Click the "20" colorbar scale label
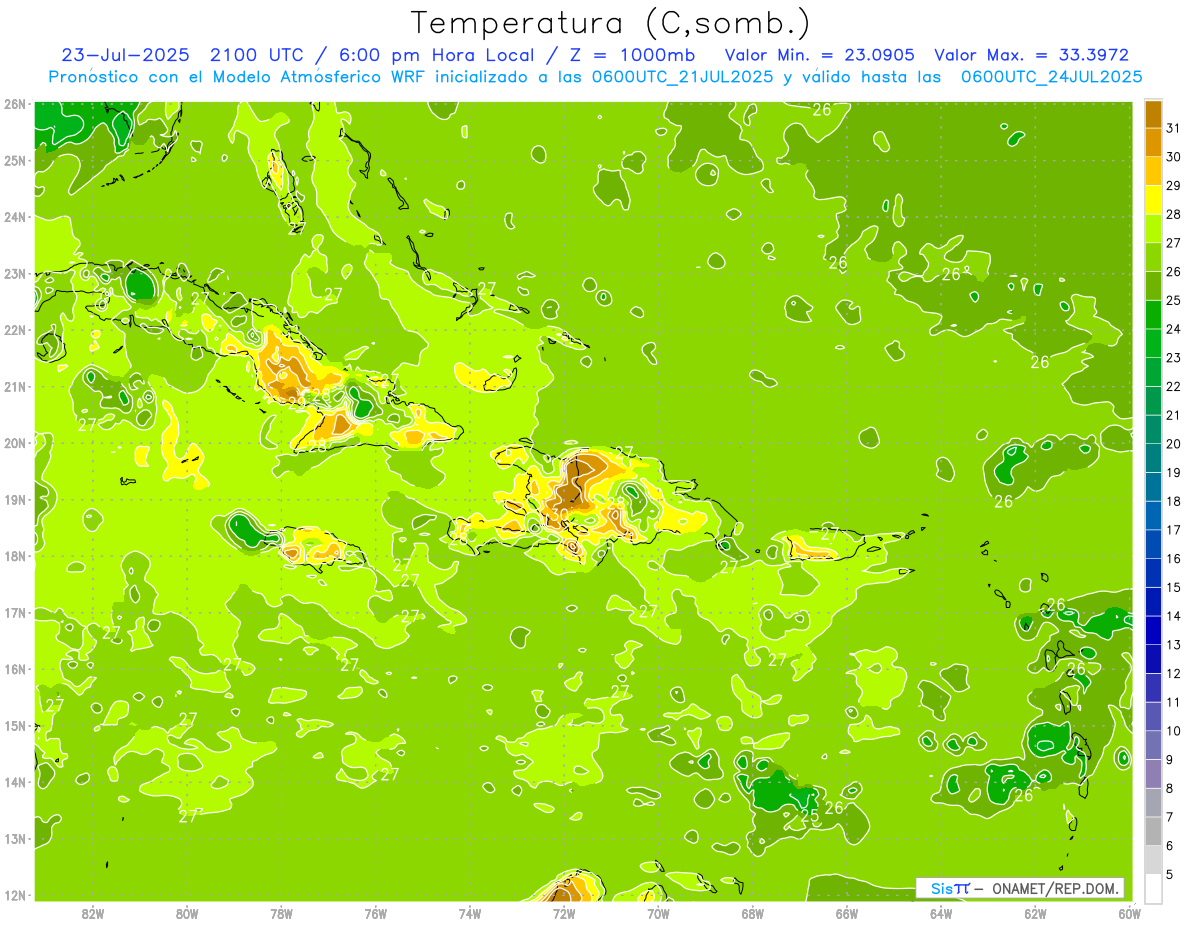1200x927 pixels. [x=1174, y=443]
